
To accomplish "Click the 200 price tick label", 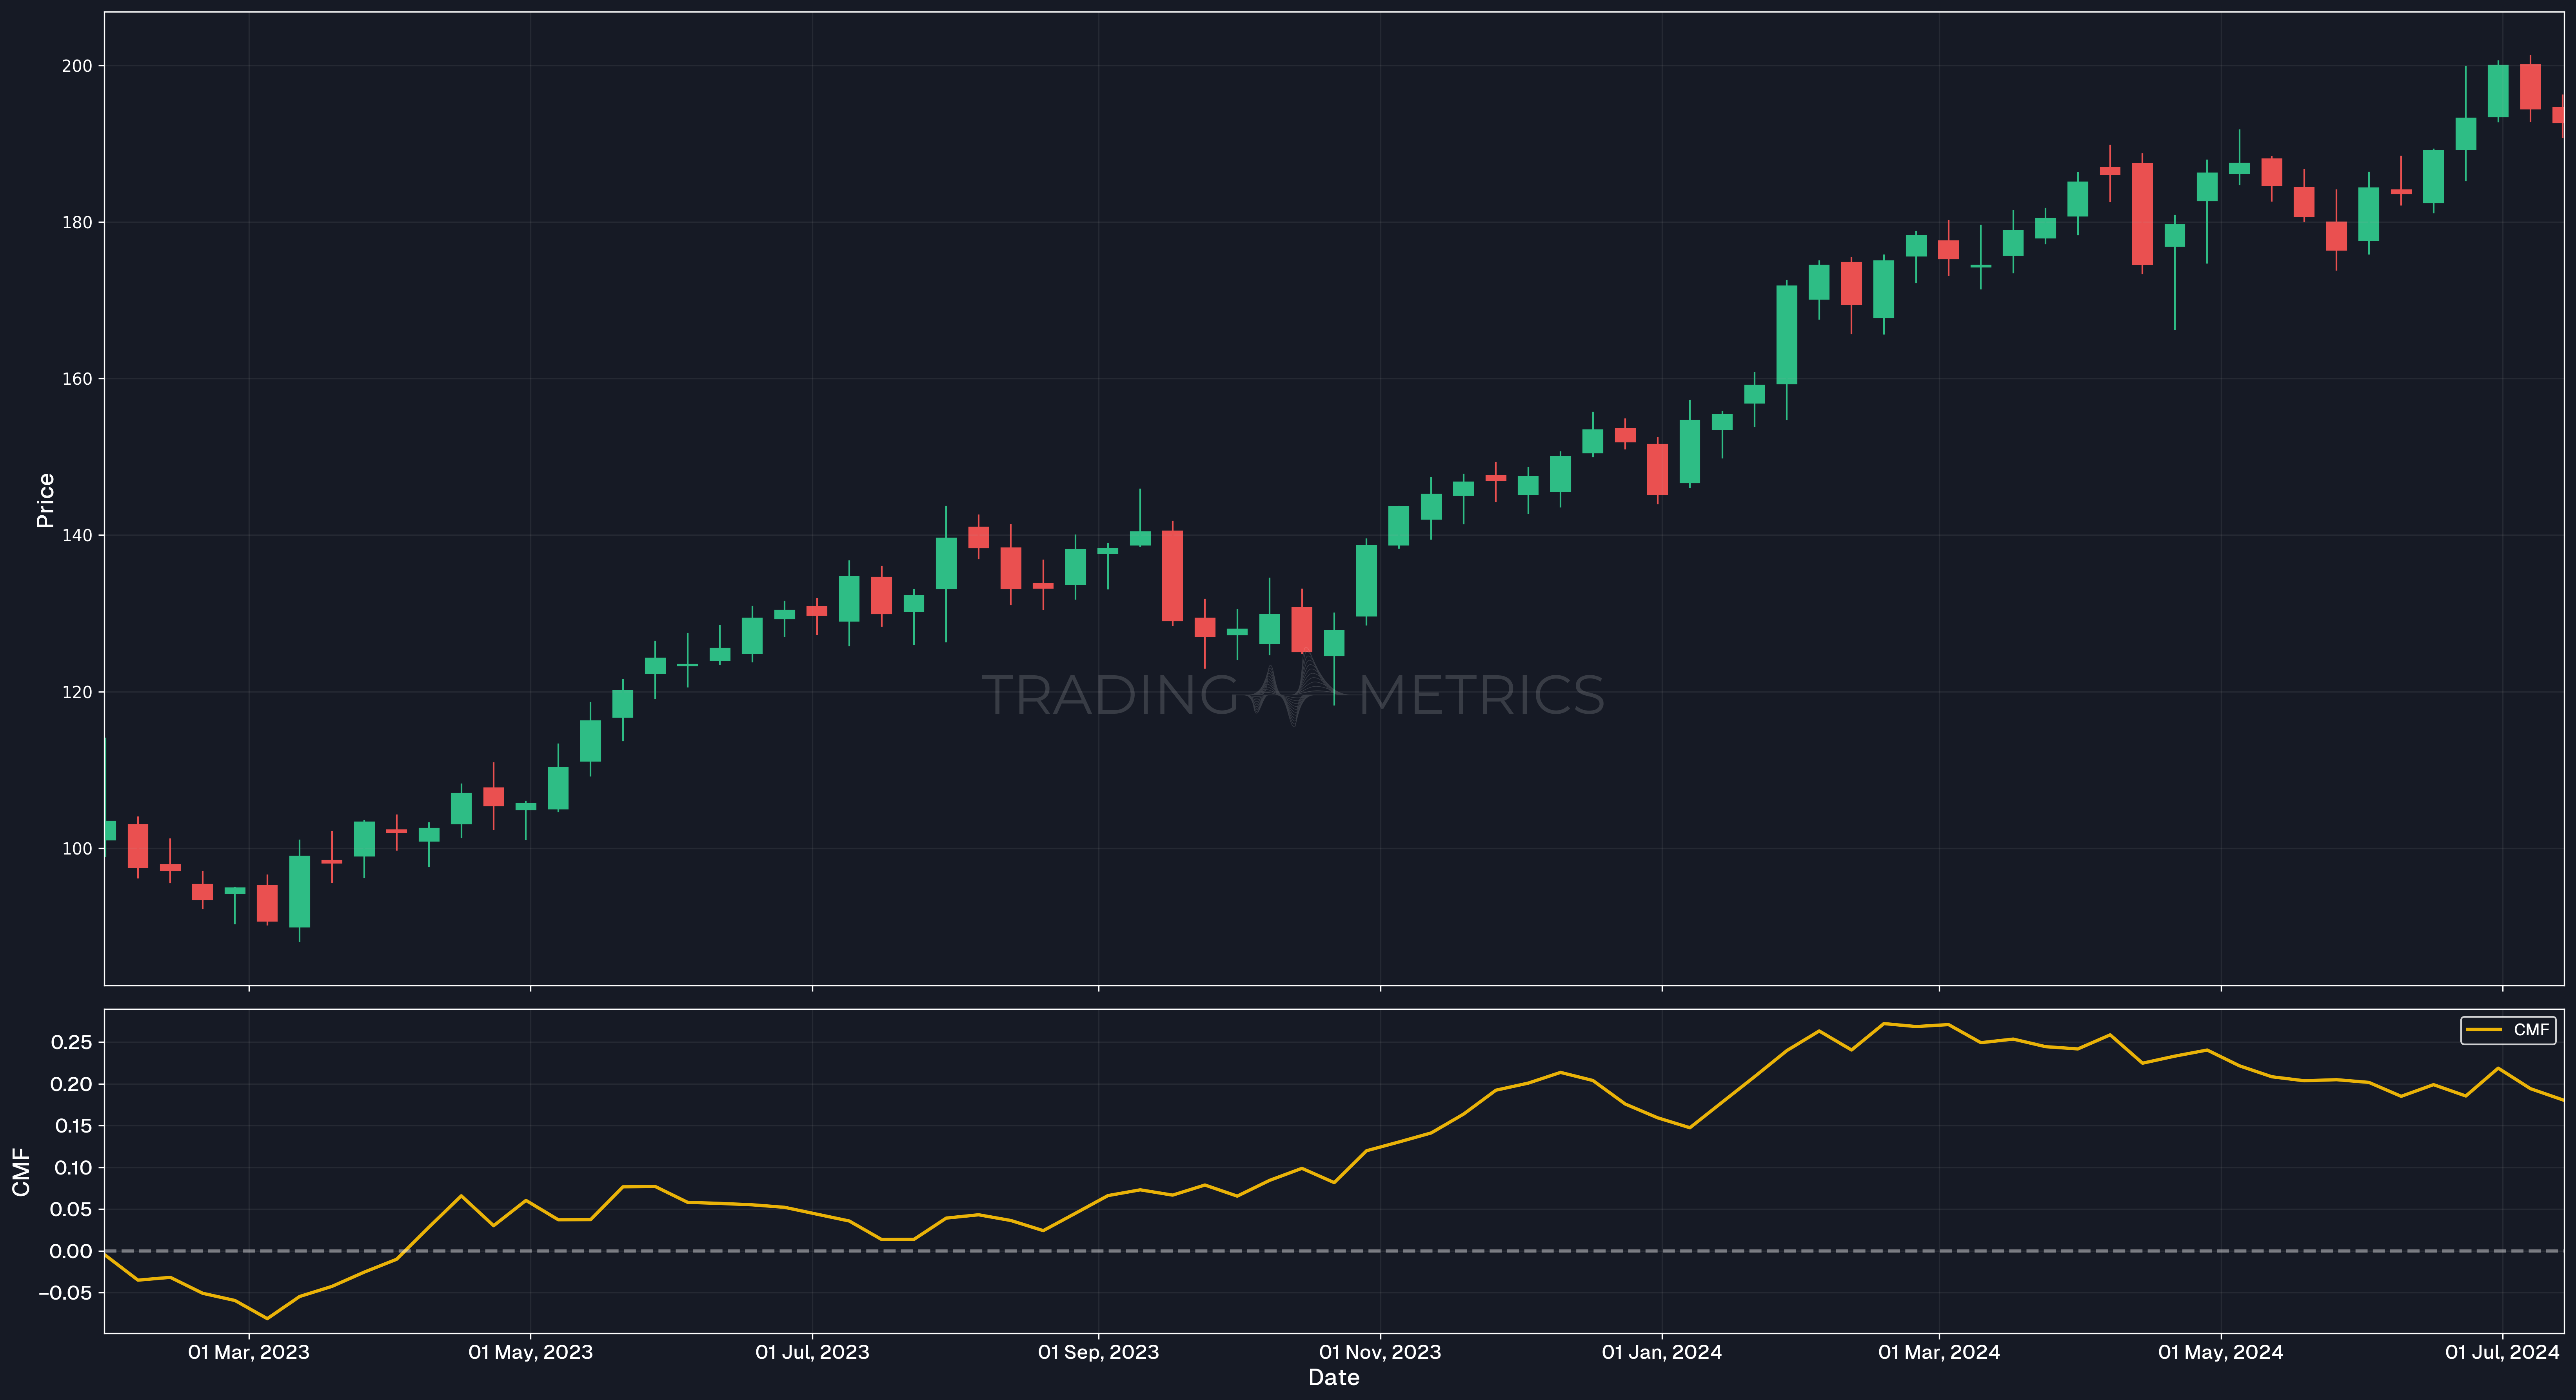I will tap(77, 66).
